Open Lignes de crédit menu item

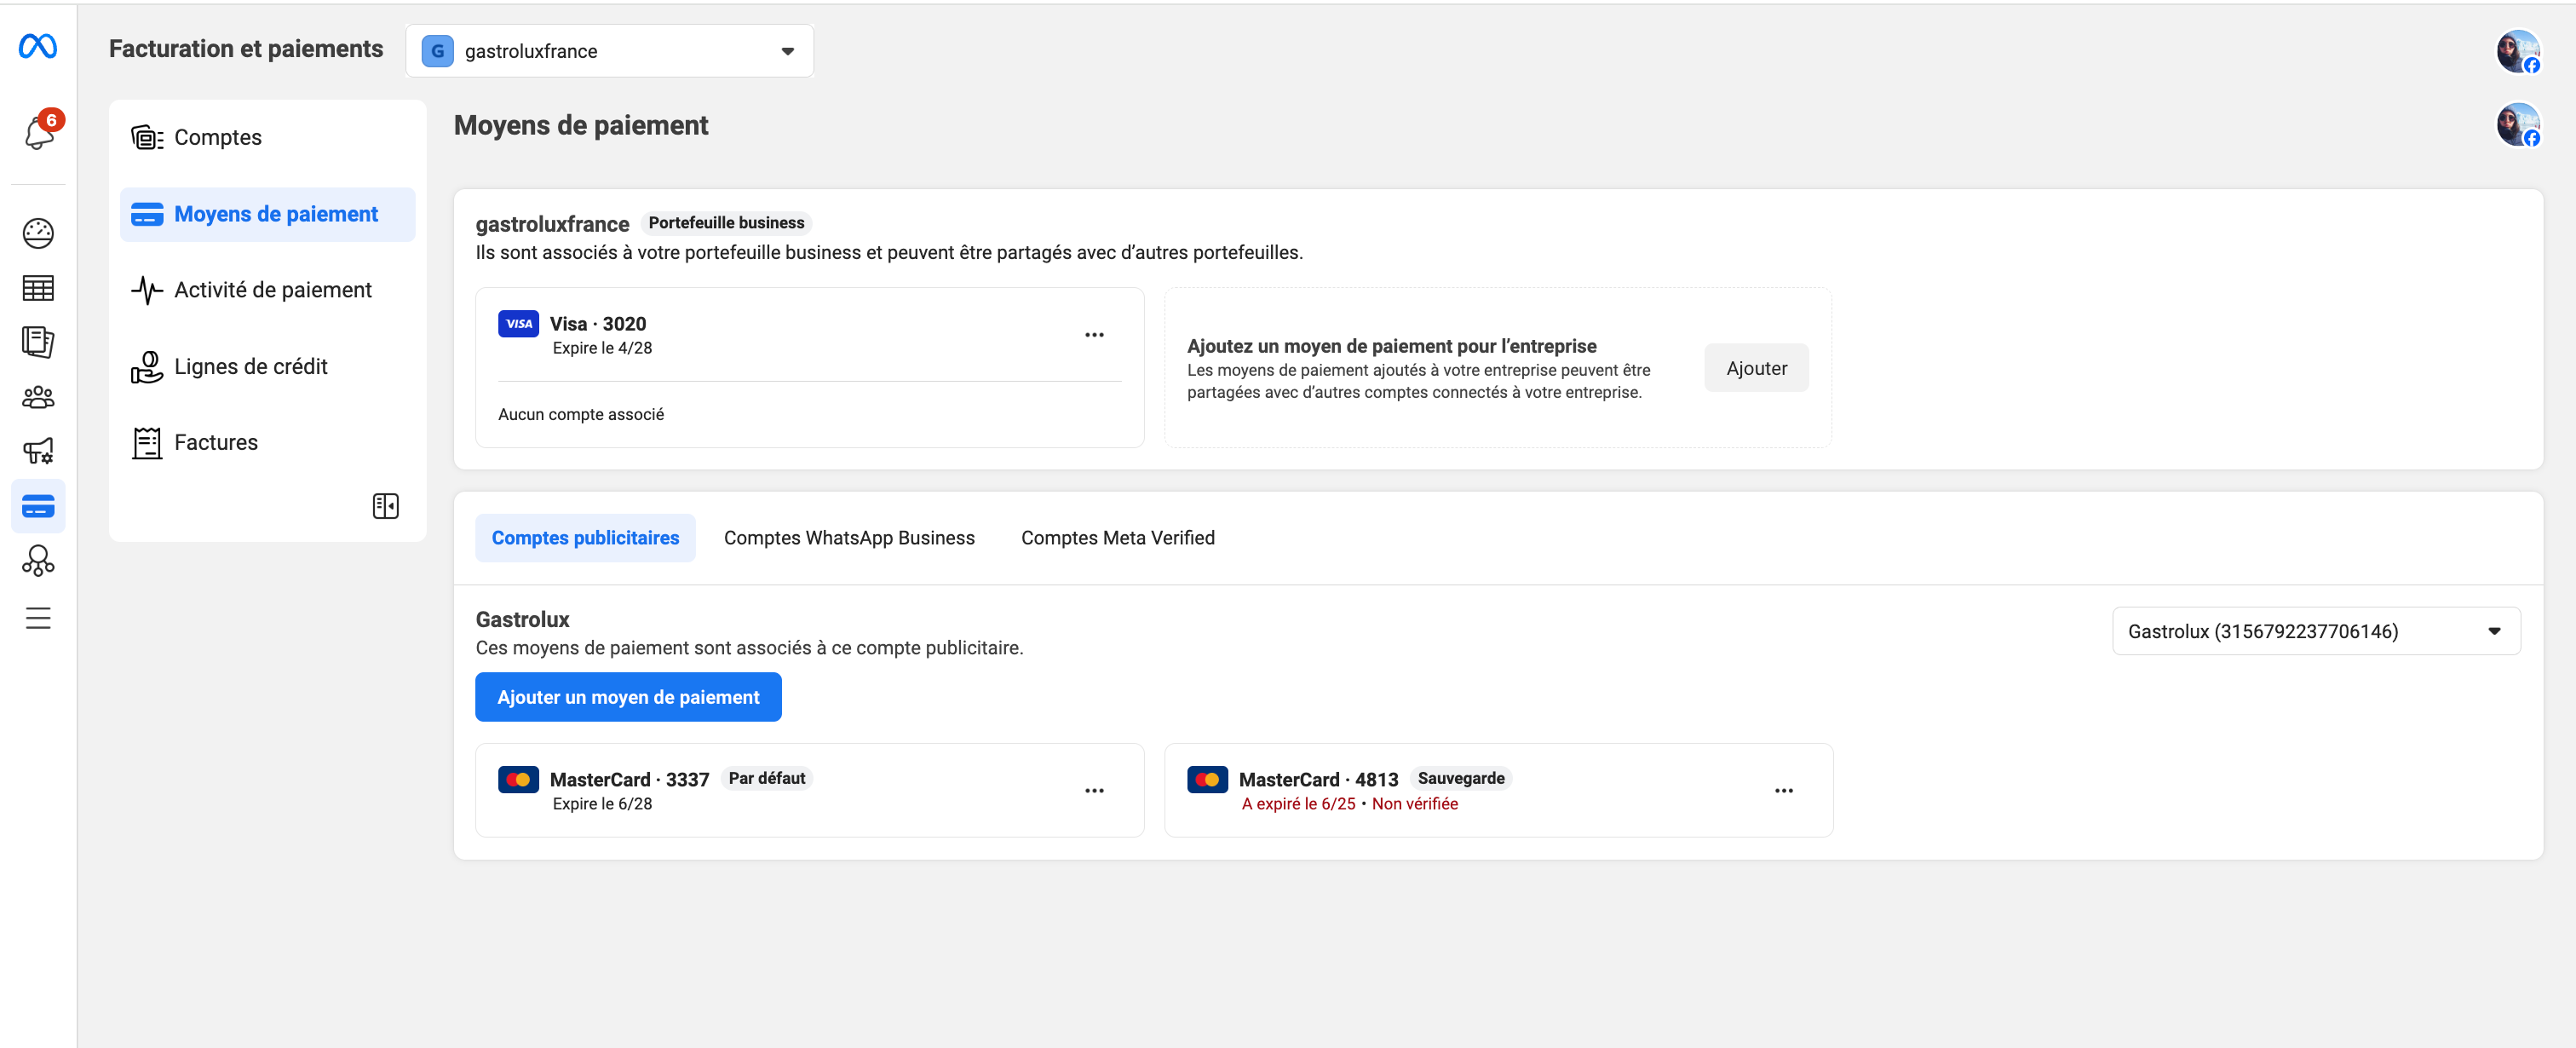pos(267,366)
